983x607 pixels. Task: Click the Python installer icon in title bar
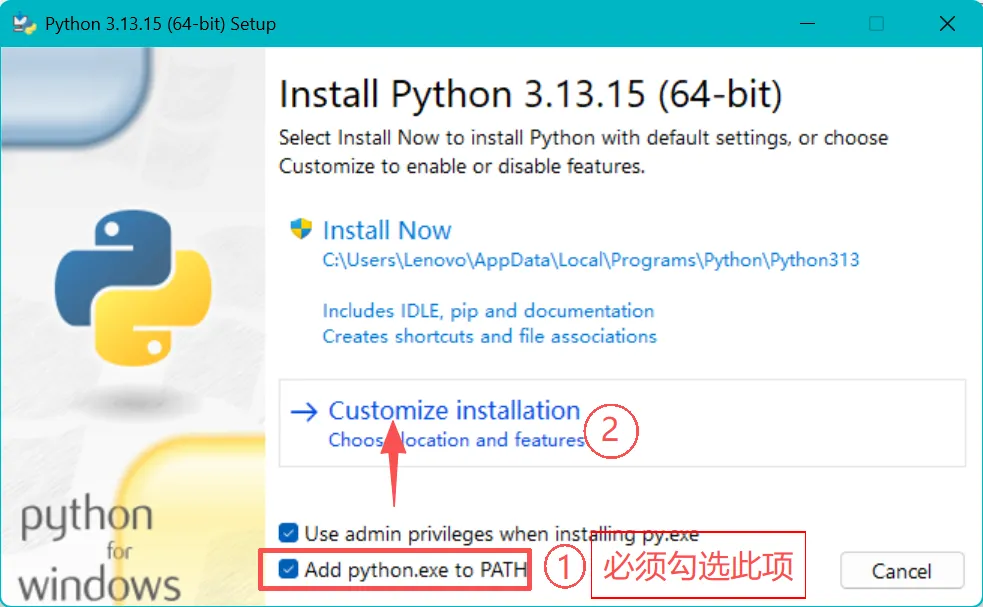(x=24, y=24)
